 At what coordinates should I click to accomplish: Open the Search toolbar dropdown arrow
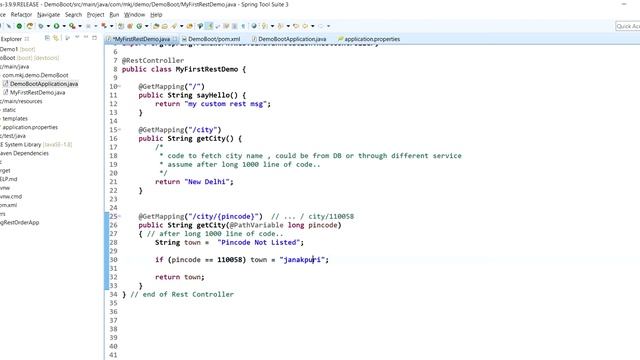click(182, 26)
